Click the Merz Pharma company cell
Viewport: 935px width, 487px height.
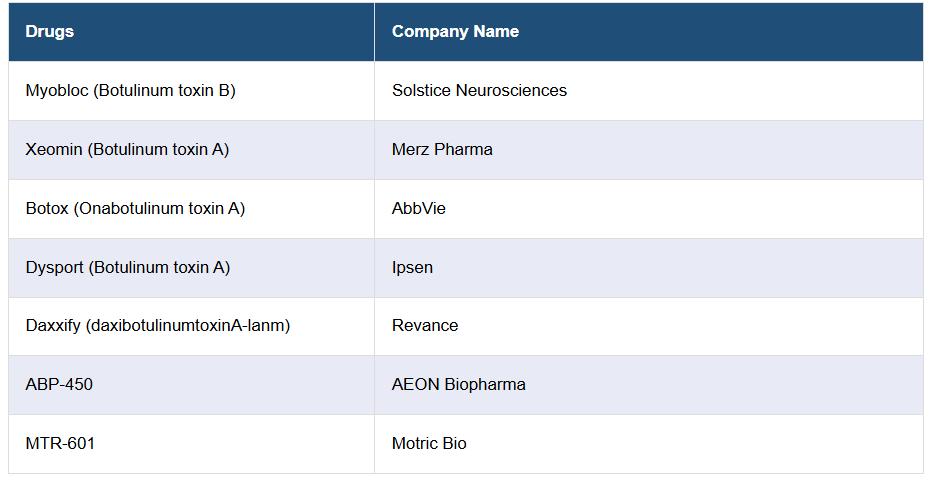click(442, 150)
